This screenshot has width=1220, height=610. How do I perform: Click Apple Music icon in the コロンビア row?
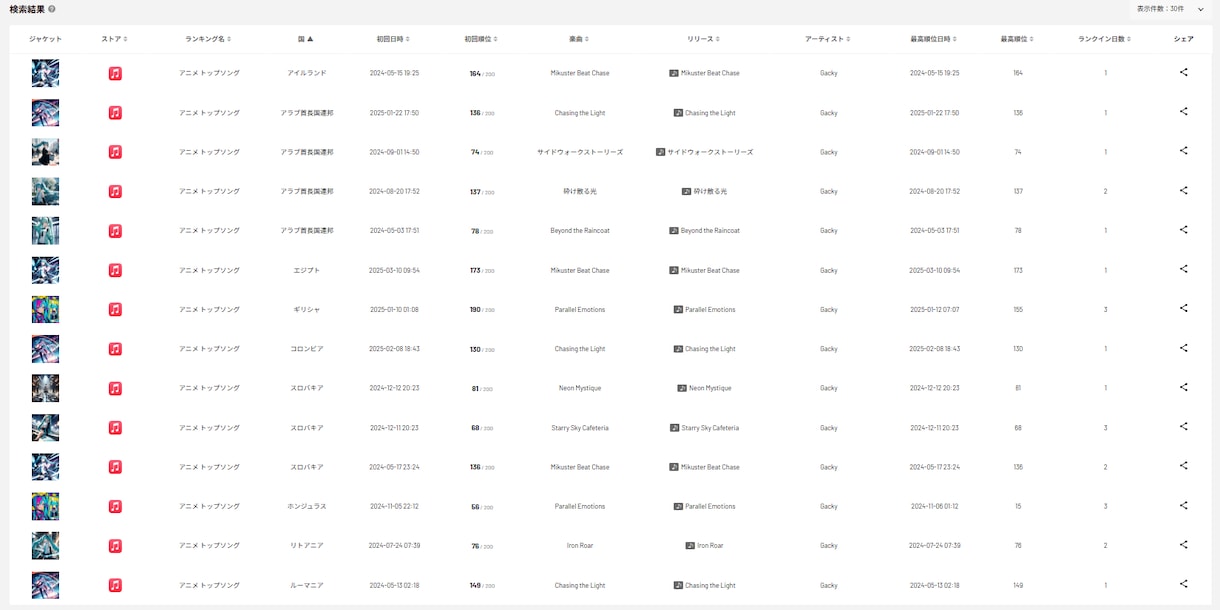115,349
